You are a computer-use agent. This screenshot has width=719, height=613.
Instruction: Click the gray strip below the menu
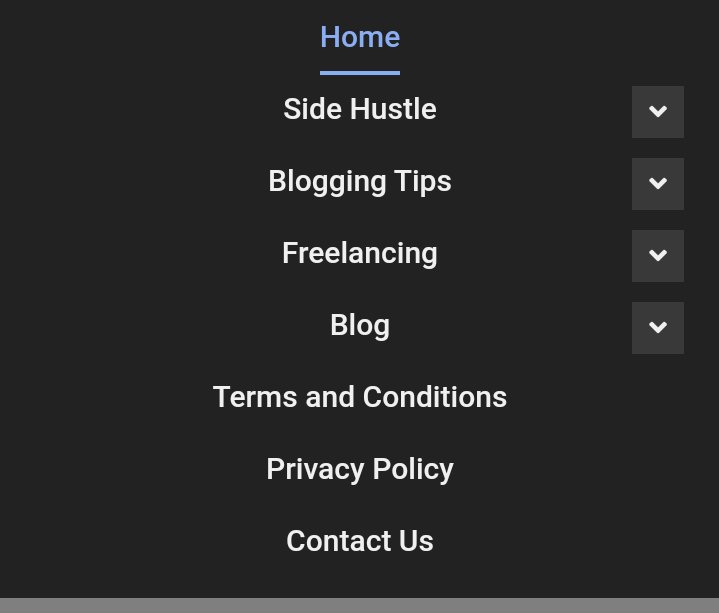click(360, 606)
